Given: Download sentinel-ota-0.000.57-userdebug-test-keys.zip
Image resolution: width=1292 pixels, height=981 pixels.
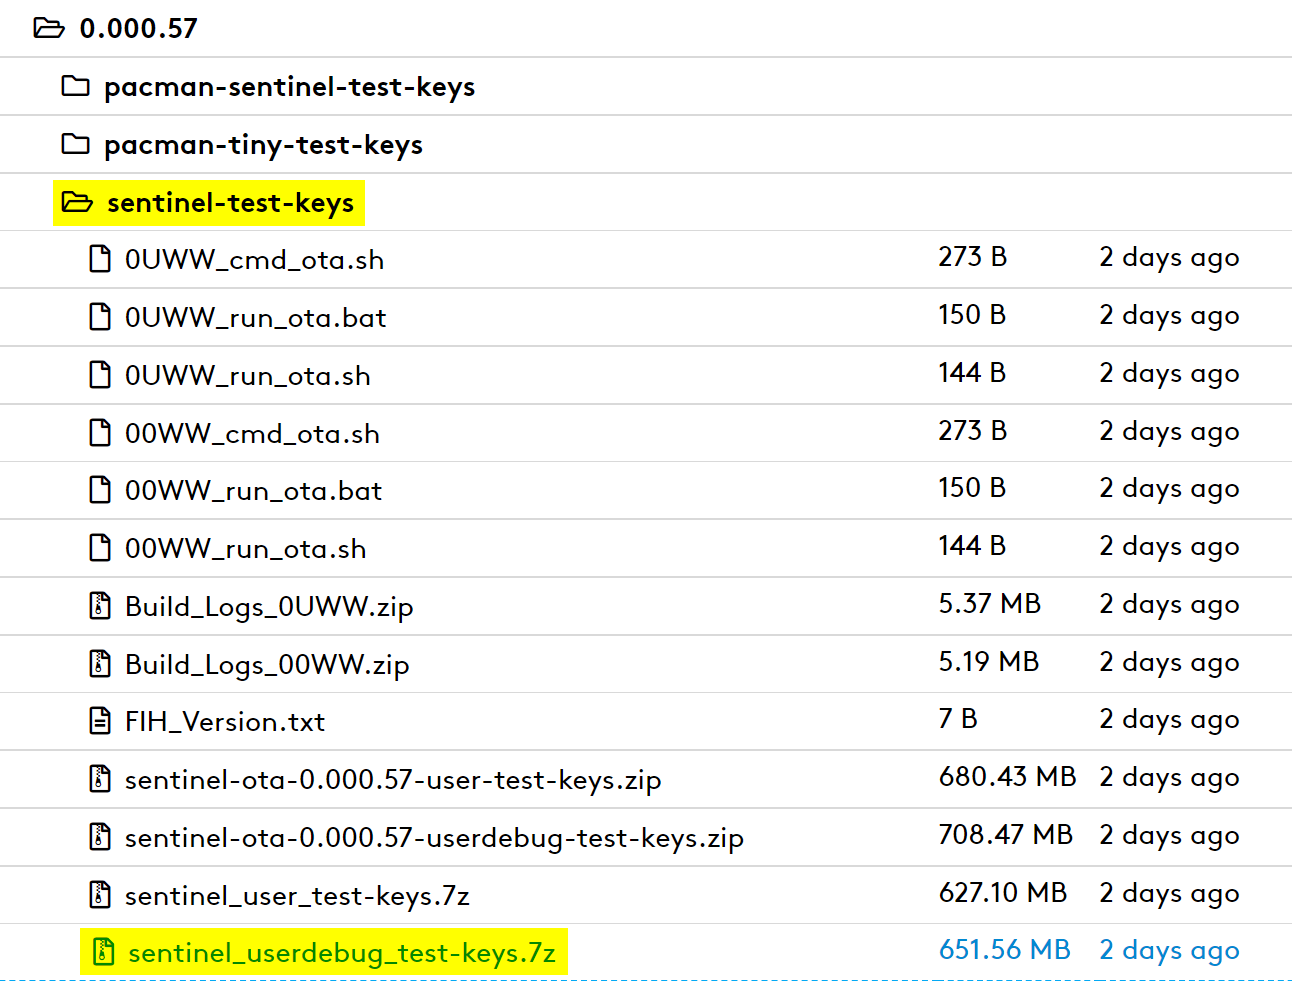Looking at the screenshot, I should tap(433, 838).
